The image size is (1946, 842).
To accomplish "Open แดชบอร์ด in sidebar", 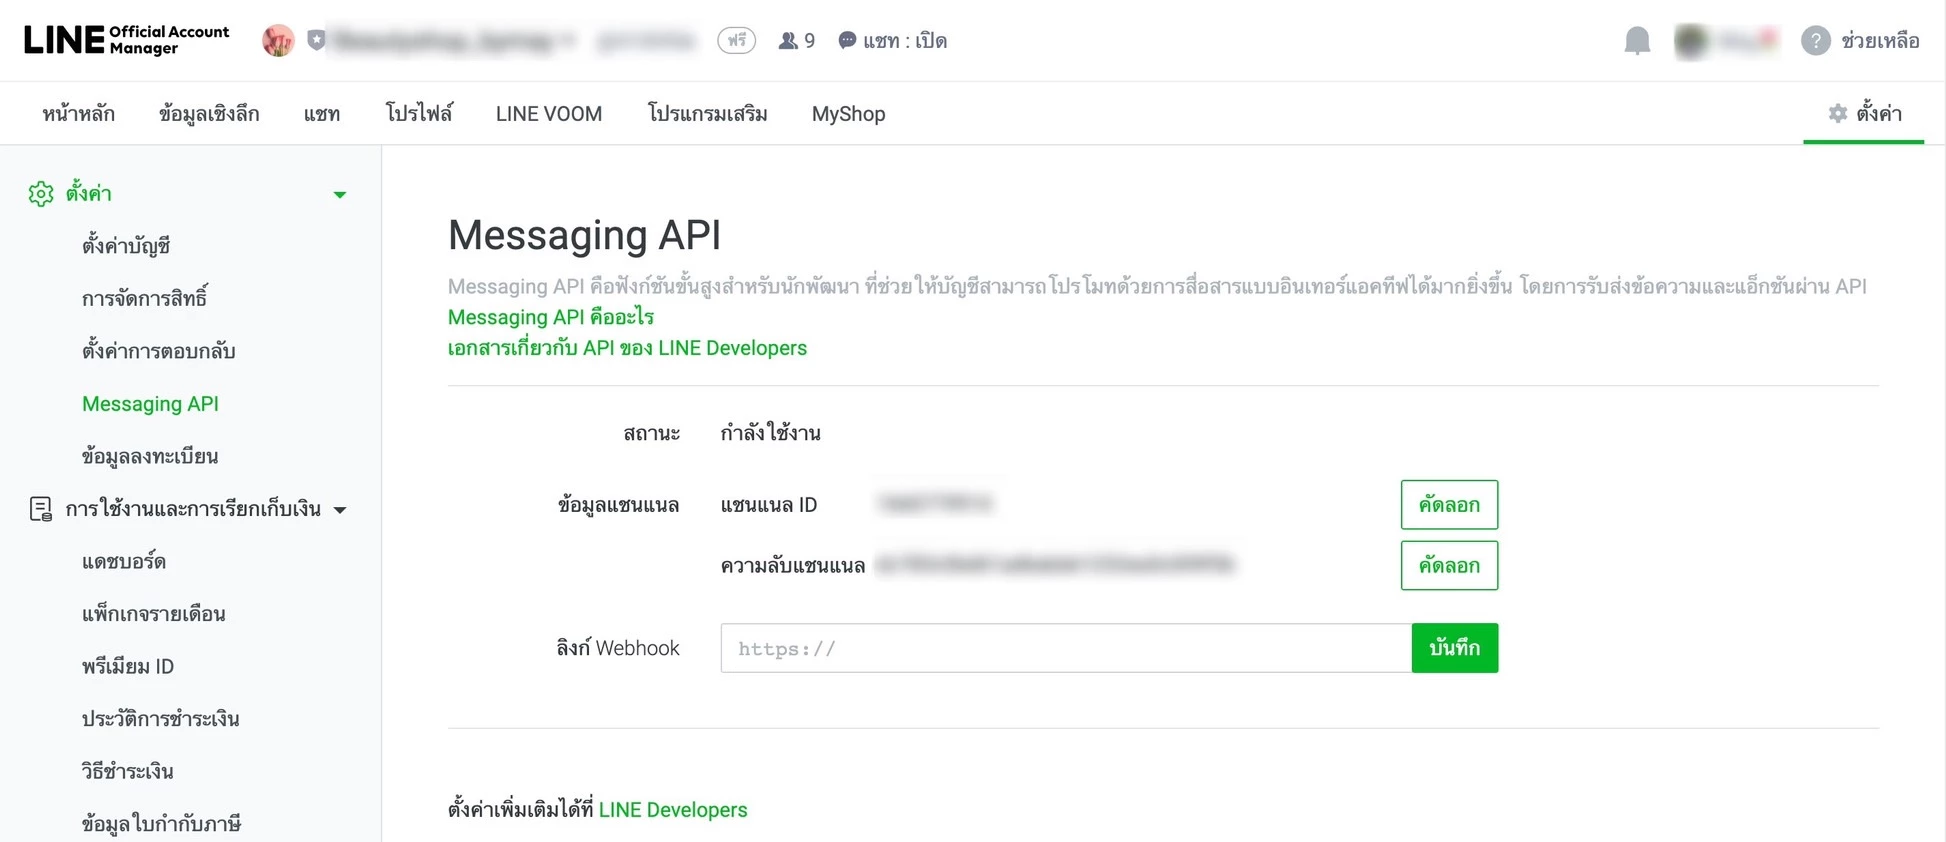I will point(124,561).
